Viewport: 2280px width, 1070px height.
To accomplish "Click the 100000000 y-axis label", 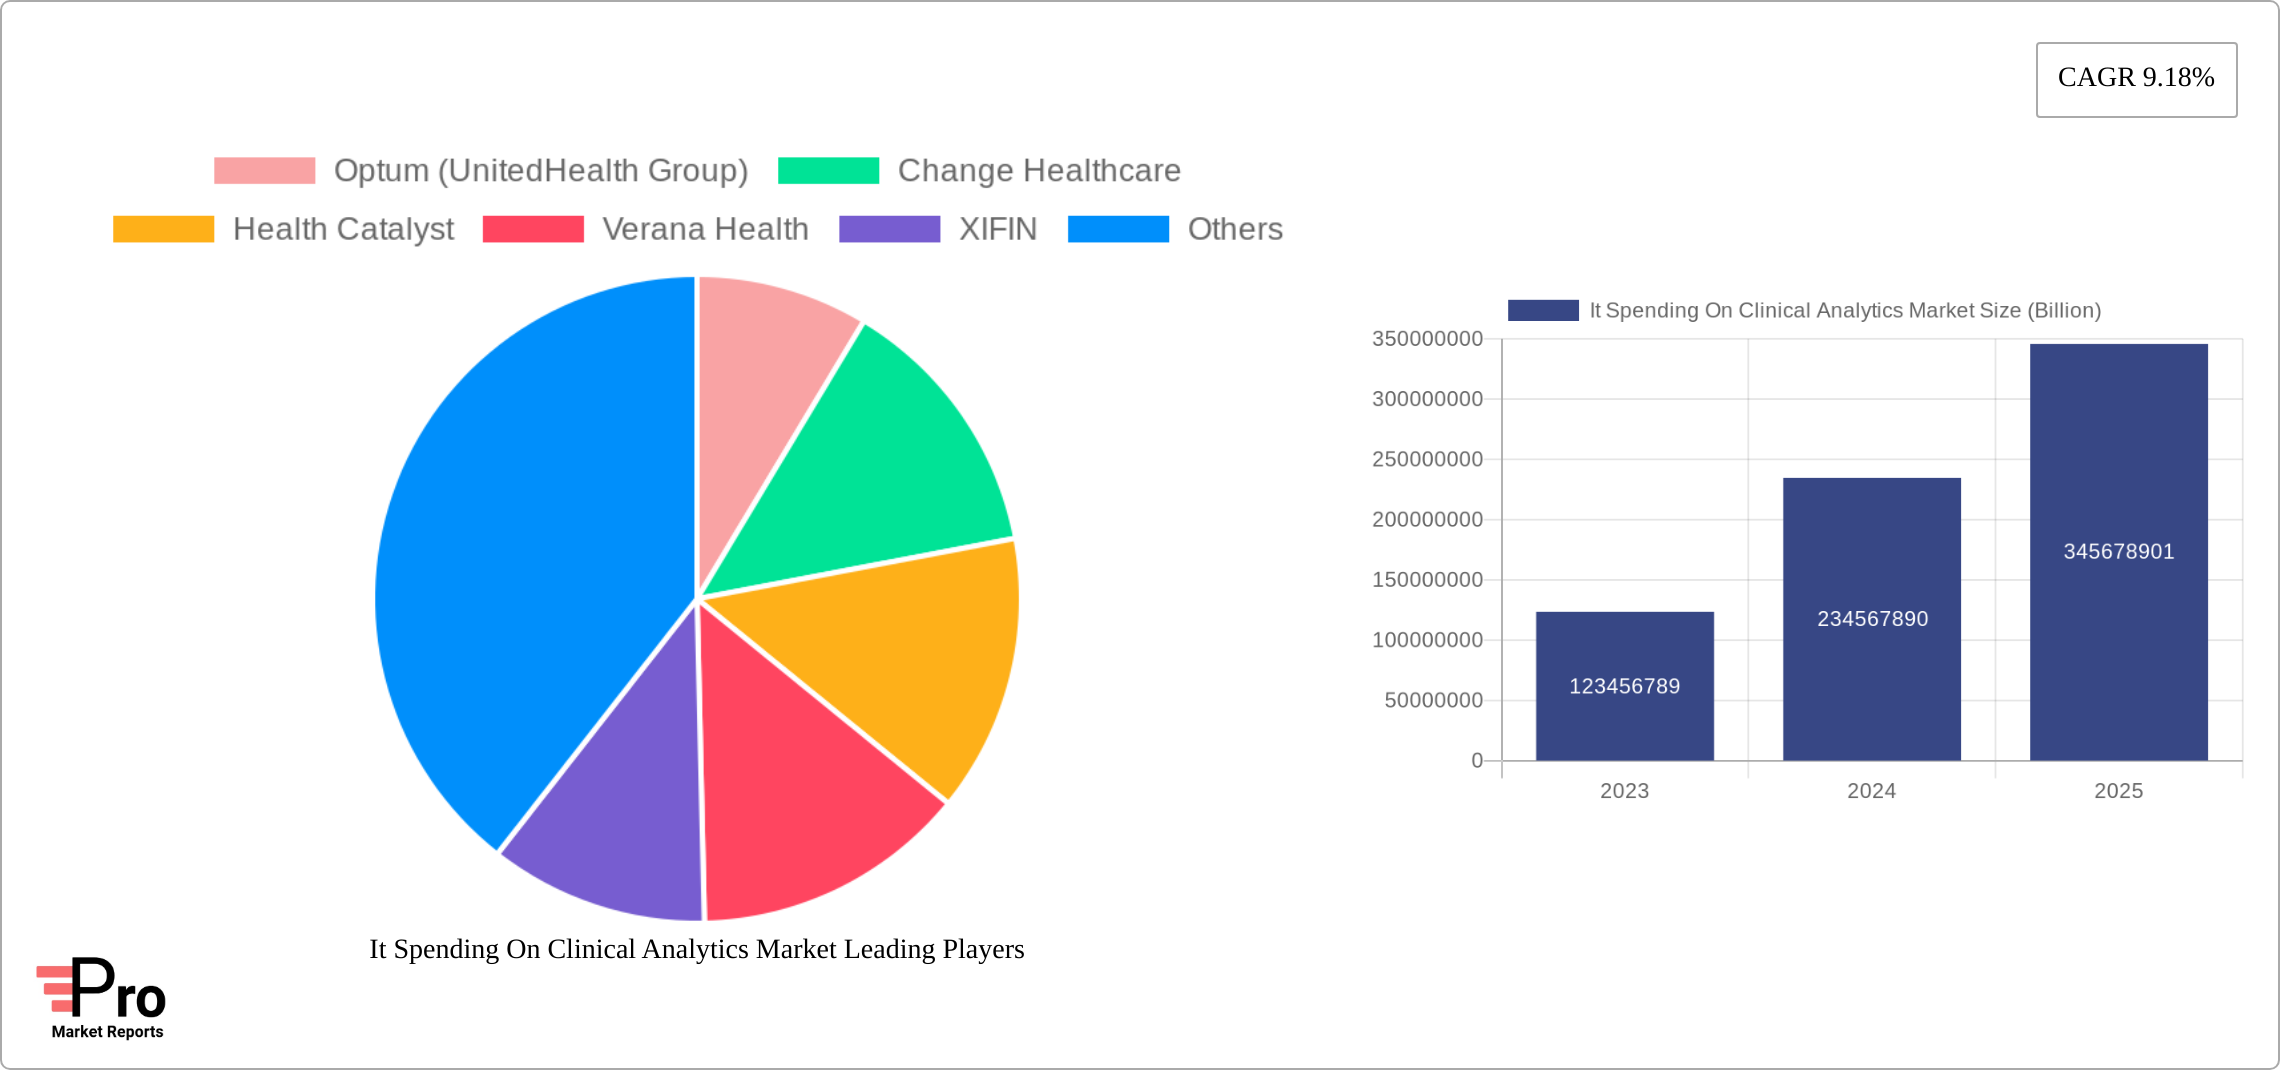I will (1427, 640).
